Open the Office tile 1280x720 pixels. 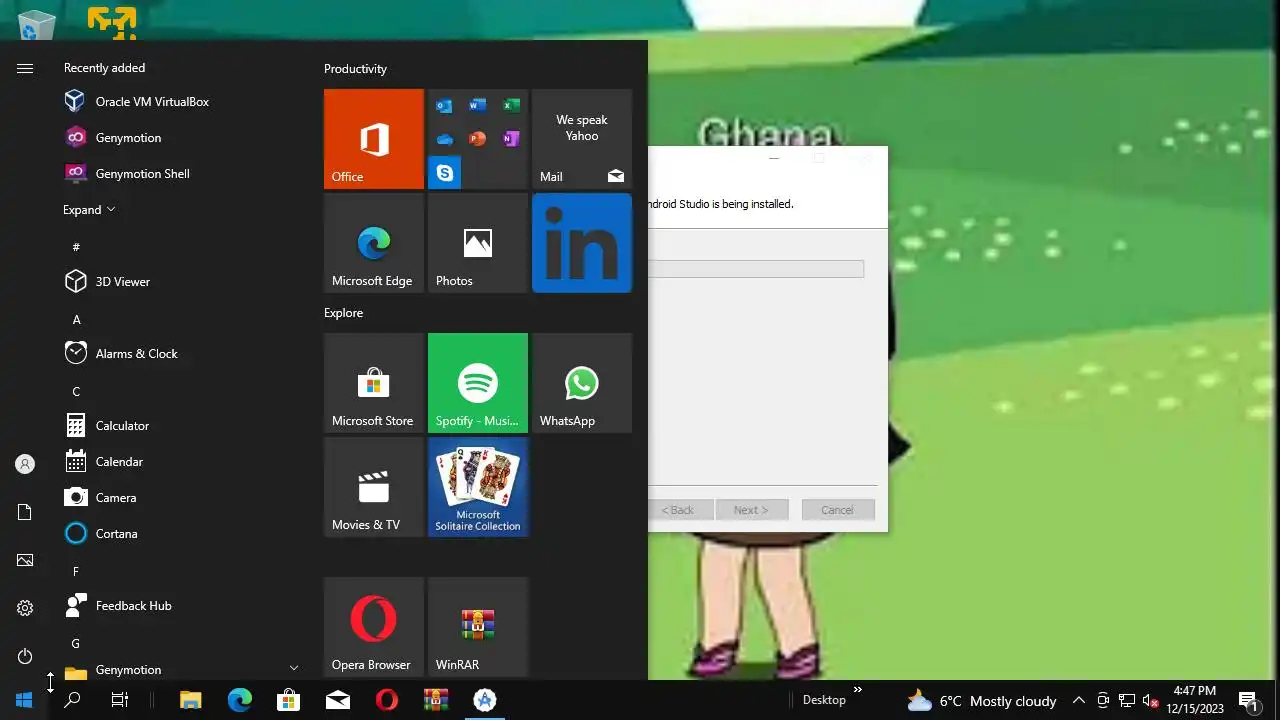[374, 139]
